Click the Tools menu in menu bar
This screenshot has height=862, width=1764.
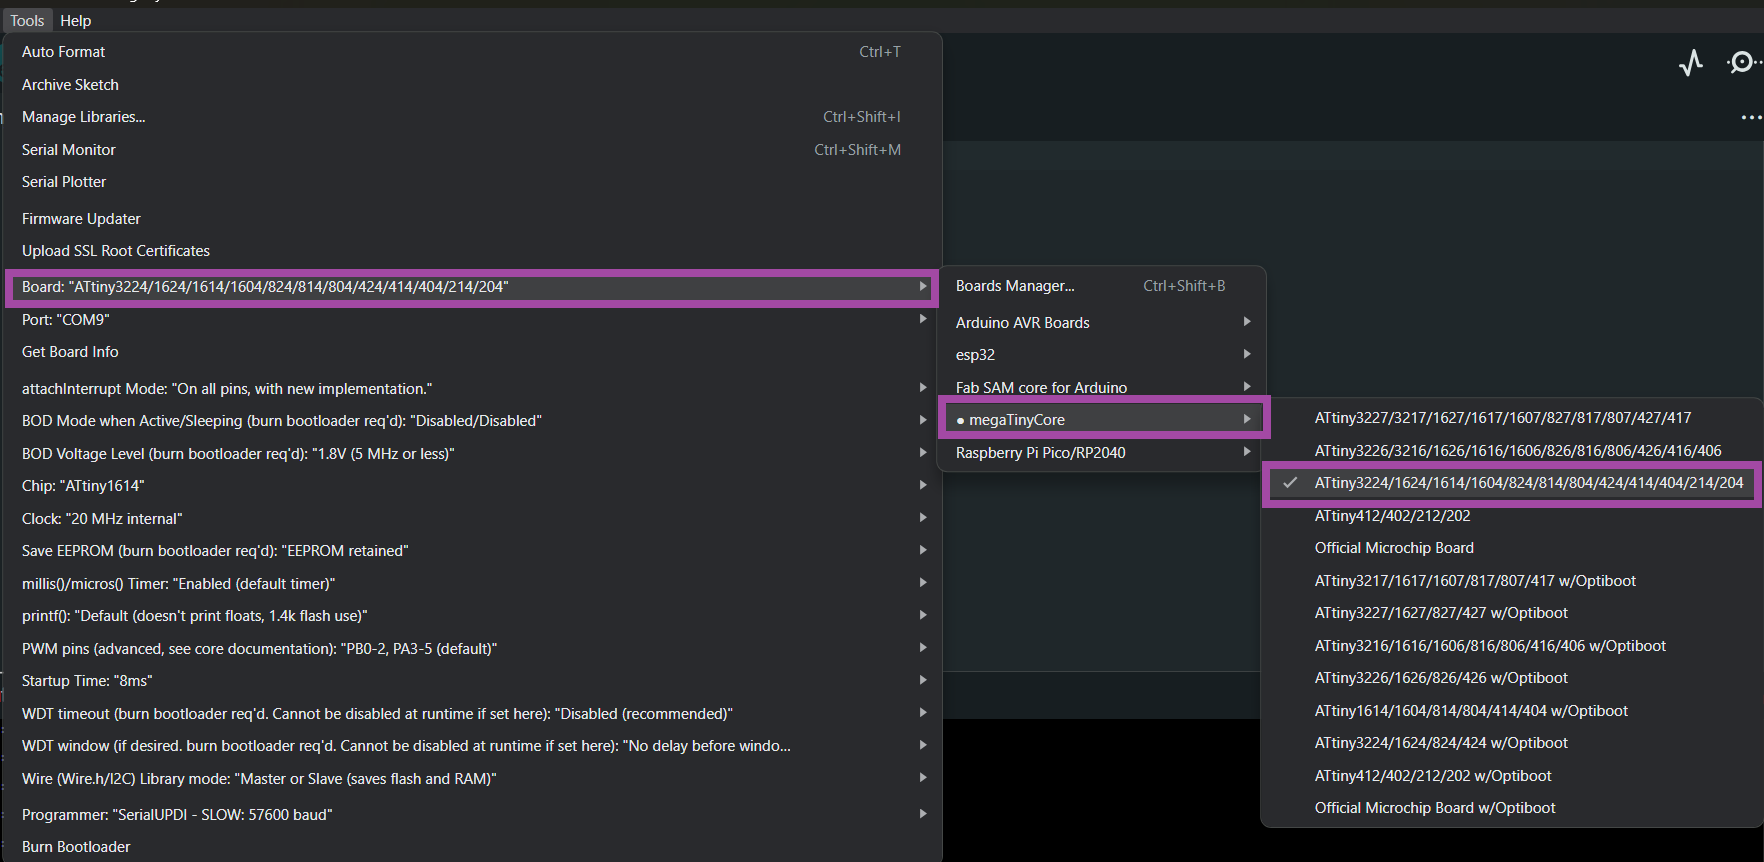tap(27, 20)
